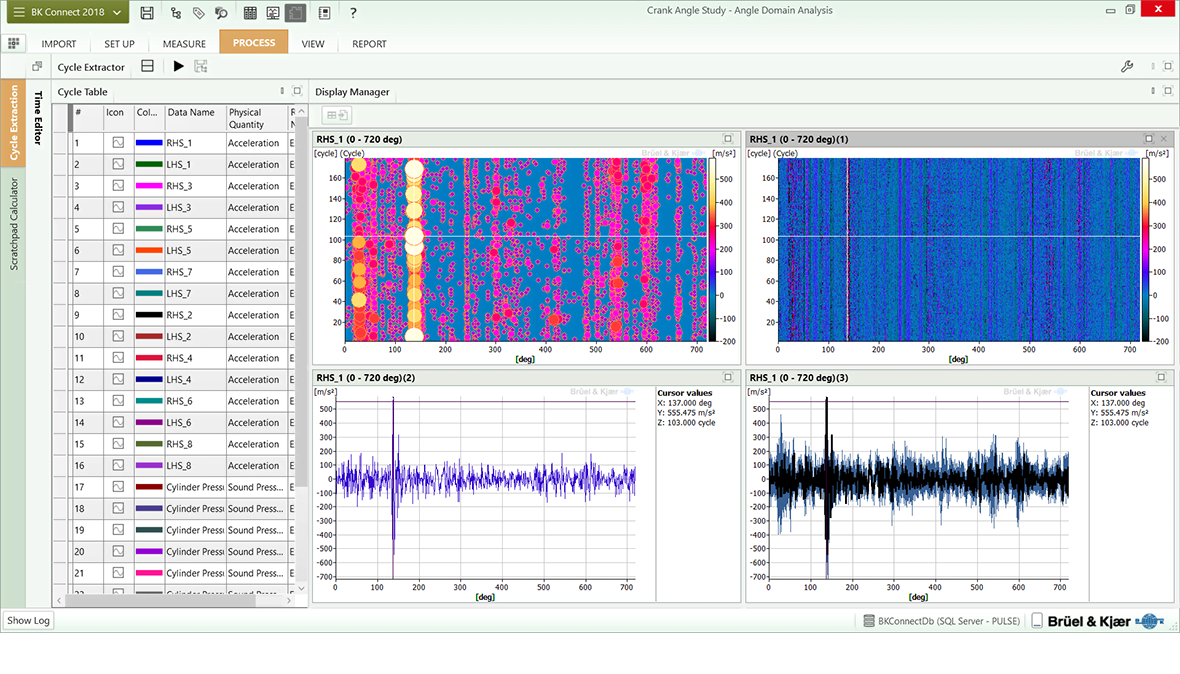
Task: Open the REPORT tab
Action: pyautogui.click(x=369, y=44)
